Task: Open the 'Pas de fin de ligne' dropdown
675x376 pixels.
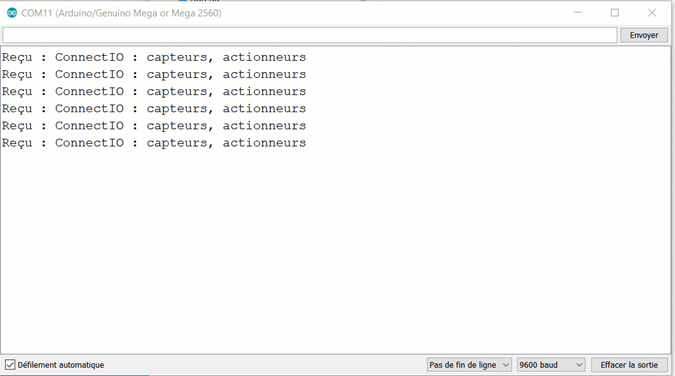Action: [469, 365]
